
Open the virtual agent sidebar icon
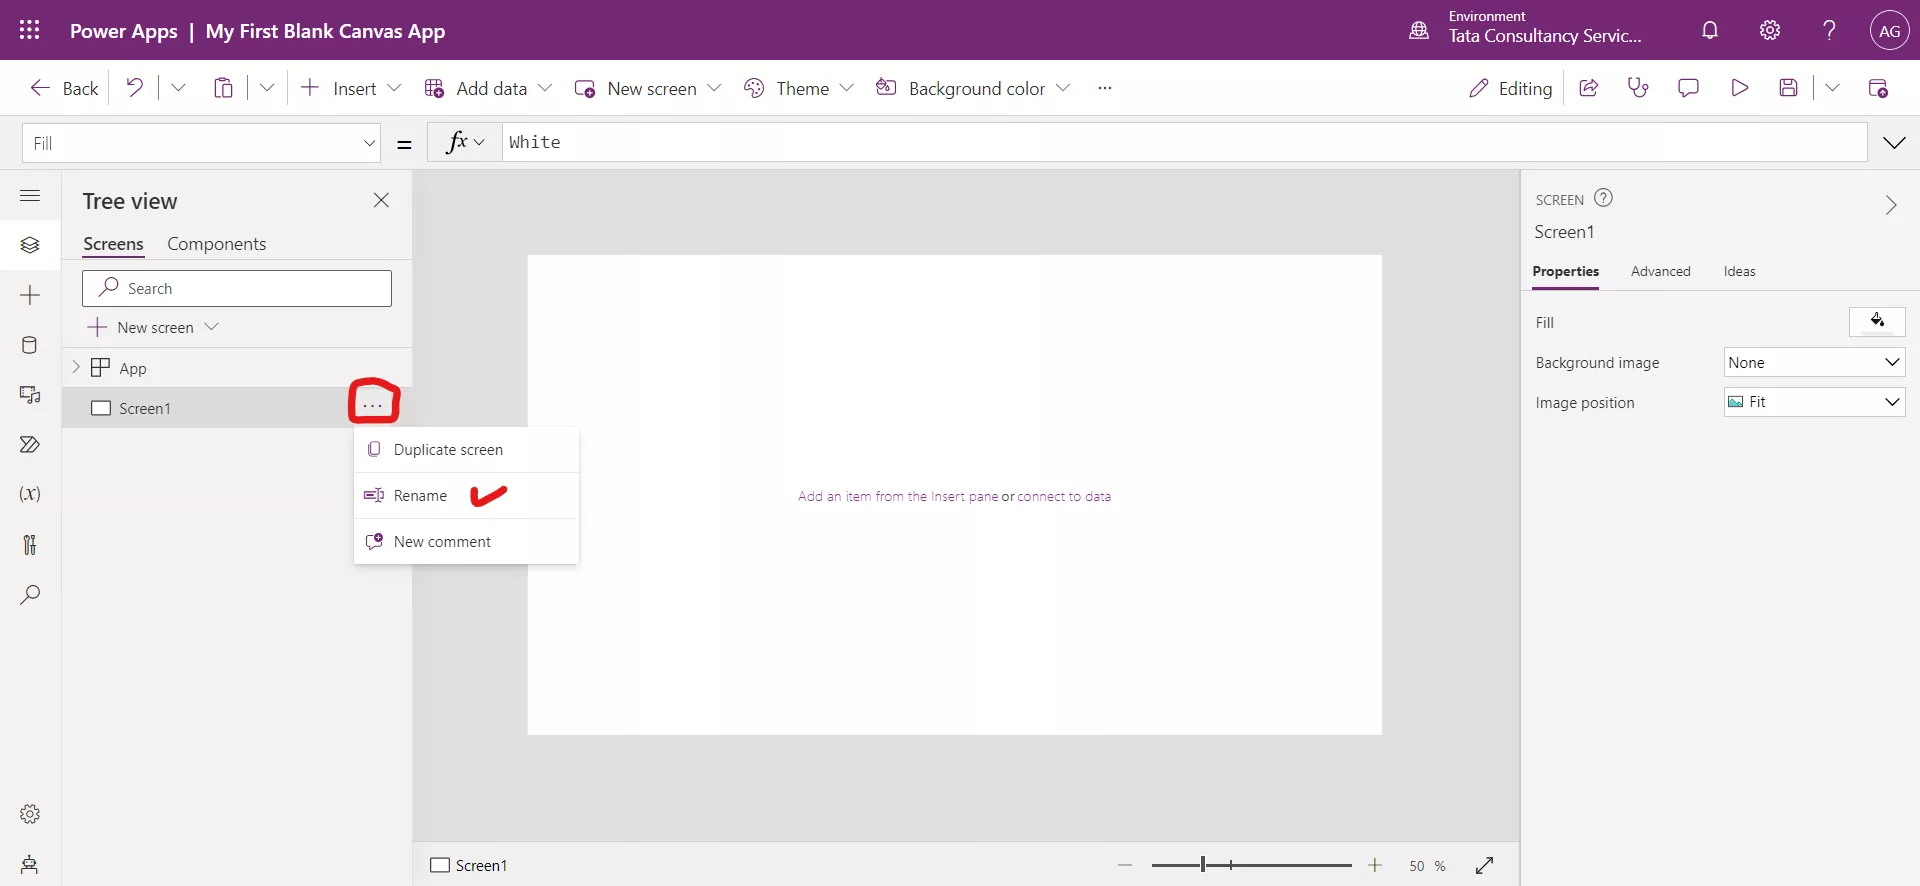click(30, 864)
